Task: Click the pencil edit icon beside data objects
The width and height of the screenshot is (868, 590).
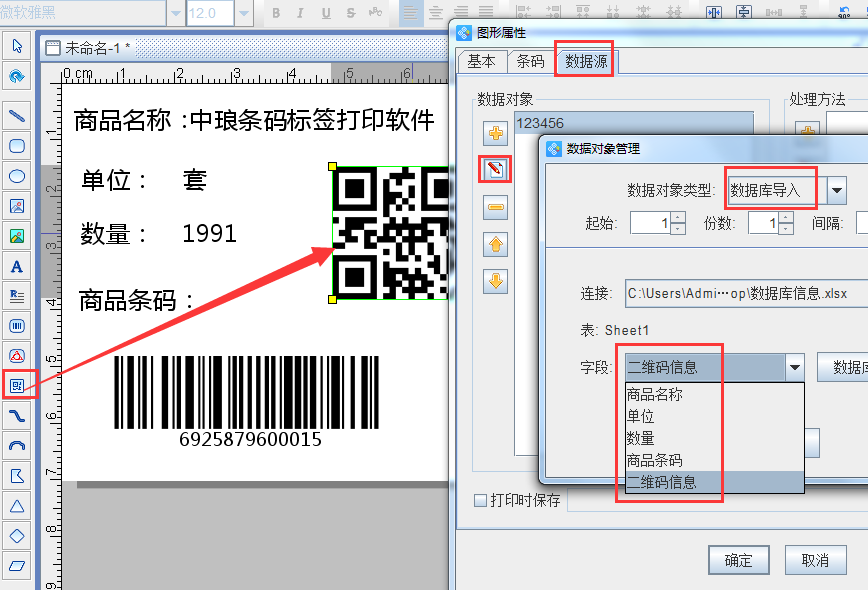Action: click(x=494, y=168)
